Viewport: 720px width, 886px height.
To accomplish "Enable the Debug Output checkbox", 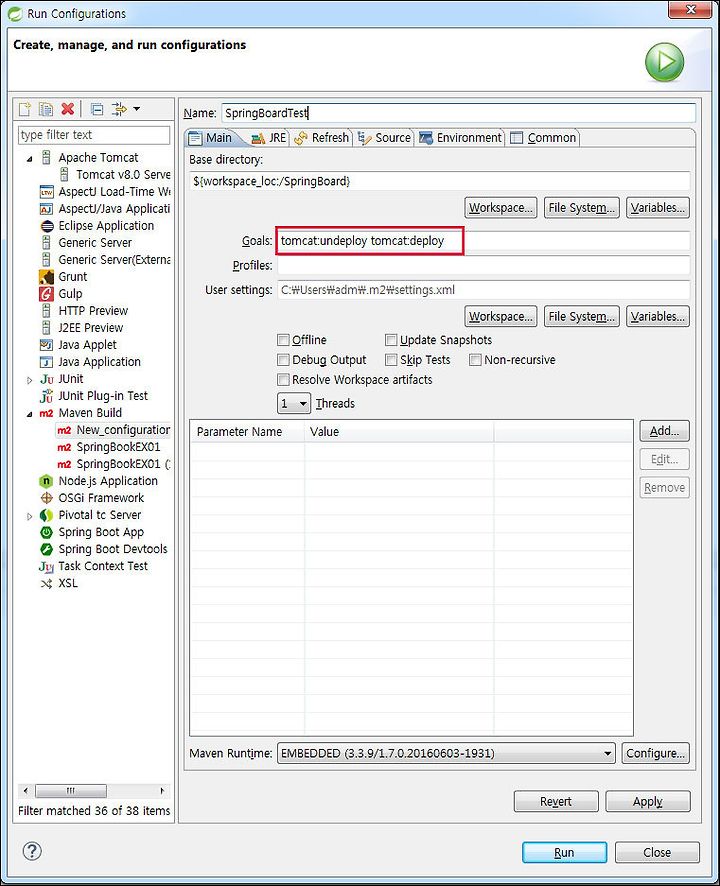I will pos(283,360).
